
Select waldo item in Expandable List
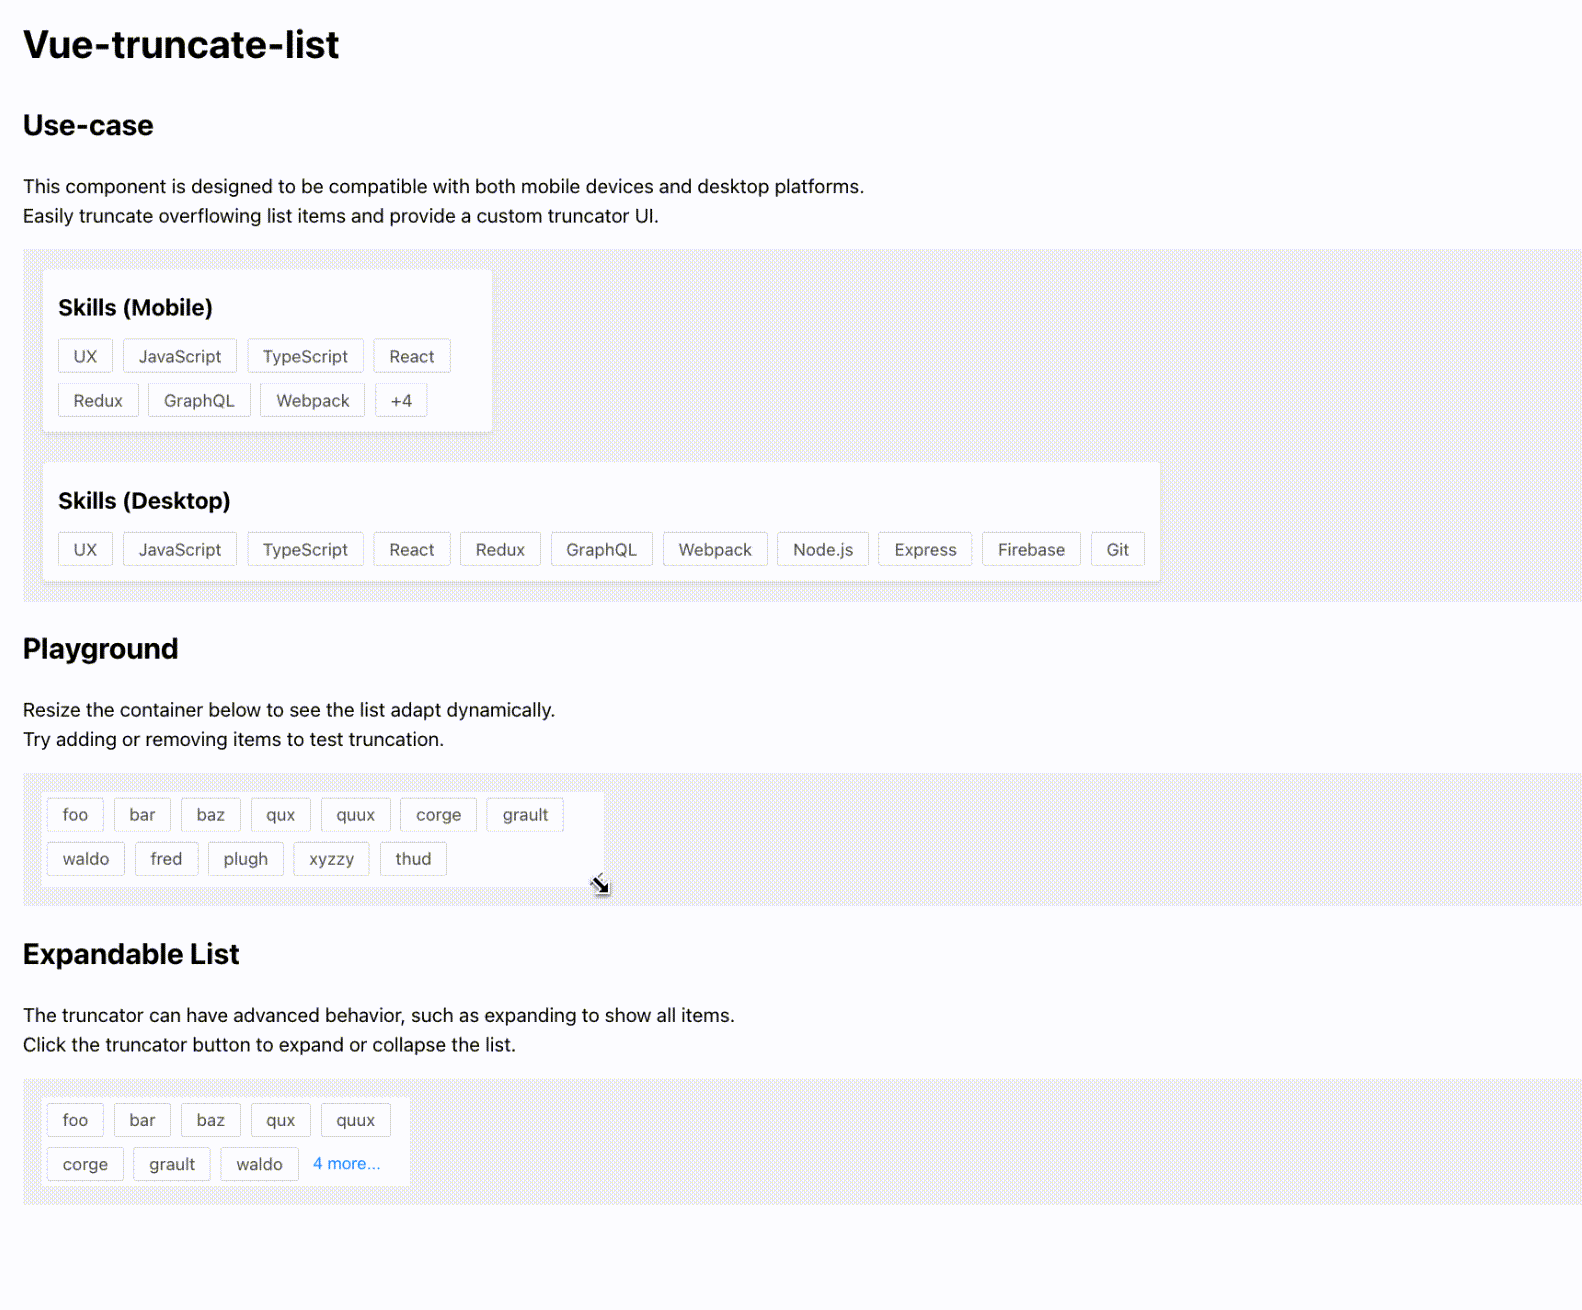click(x=260, y=1164)
